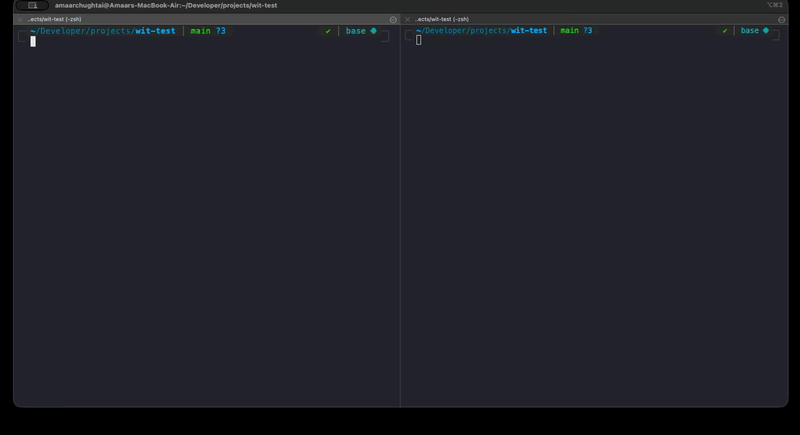Click the window control pill in the title bar
The width and height of the screenshot is (800, 435).
click(32, 5)
